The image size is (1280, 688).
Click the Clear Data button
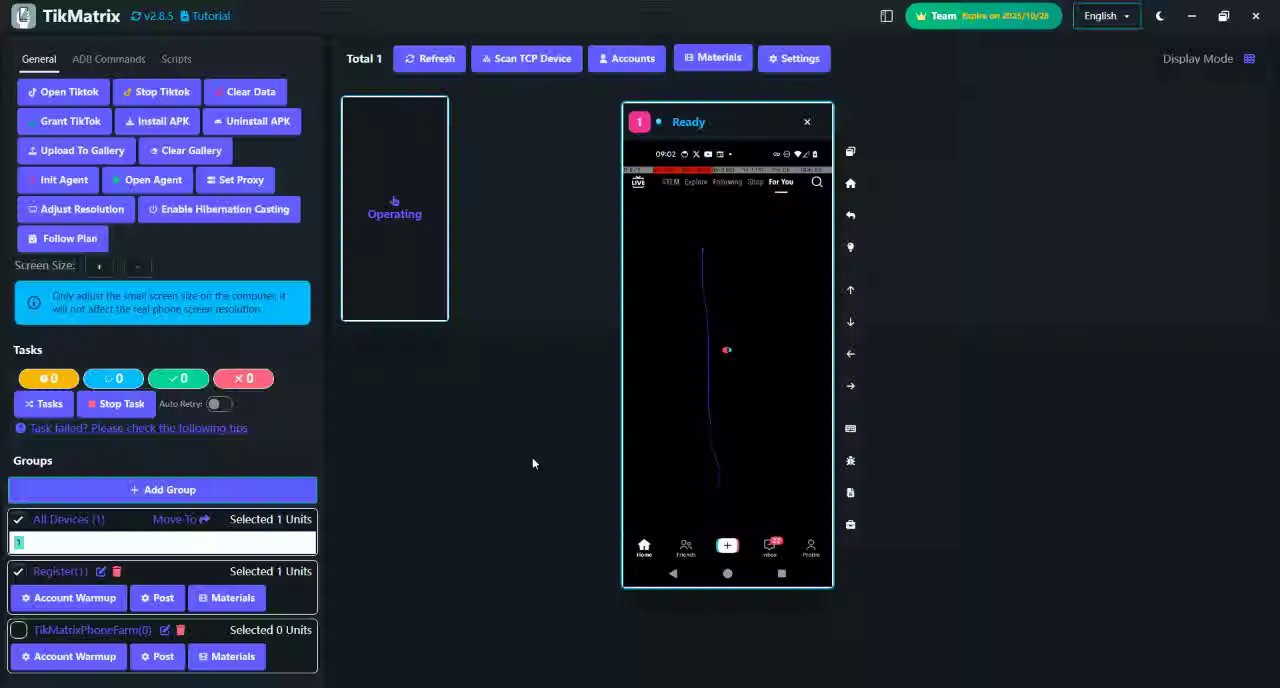245,92
